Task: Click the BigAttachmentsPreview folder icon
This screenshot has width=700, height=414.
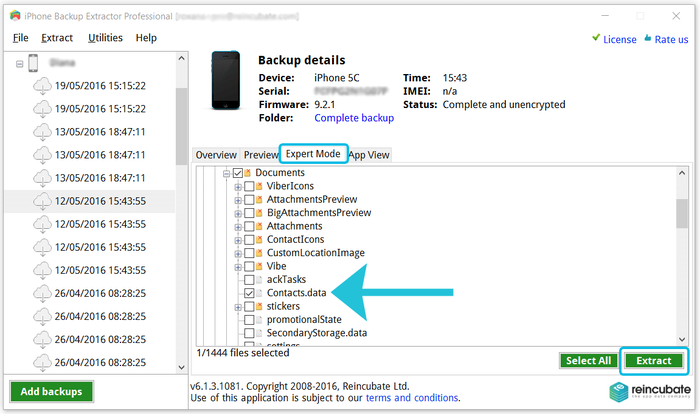Action: 259,213
